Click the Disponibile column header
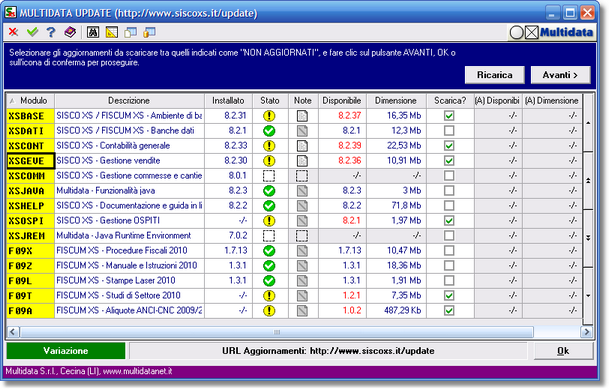Viewport: 609px width, 390px height. 342,101
